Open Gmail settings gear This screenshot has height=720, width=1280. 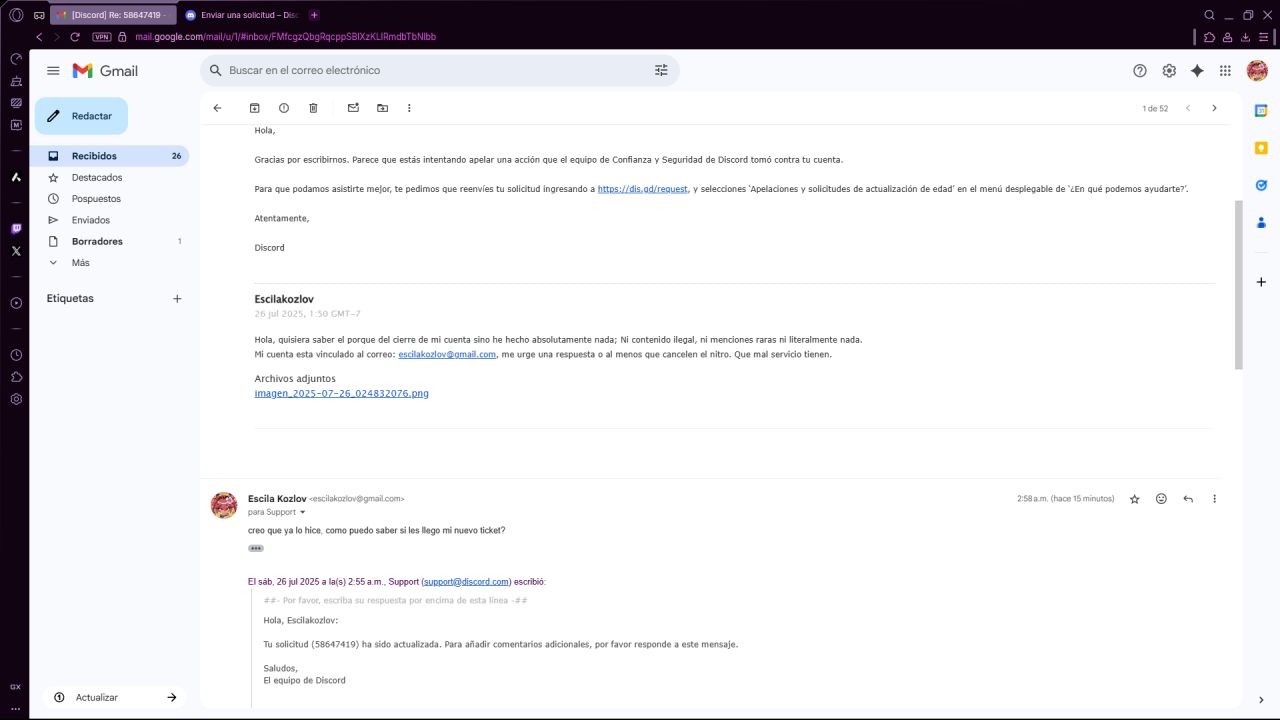1169,71
